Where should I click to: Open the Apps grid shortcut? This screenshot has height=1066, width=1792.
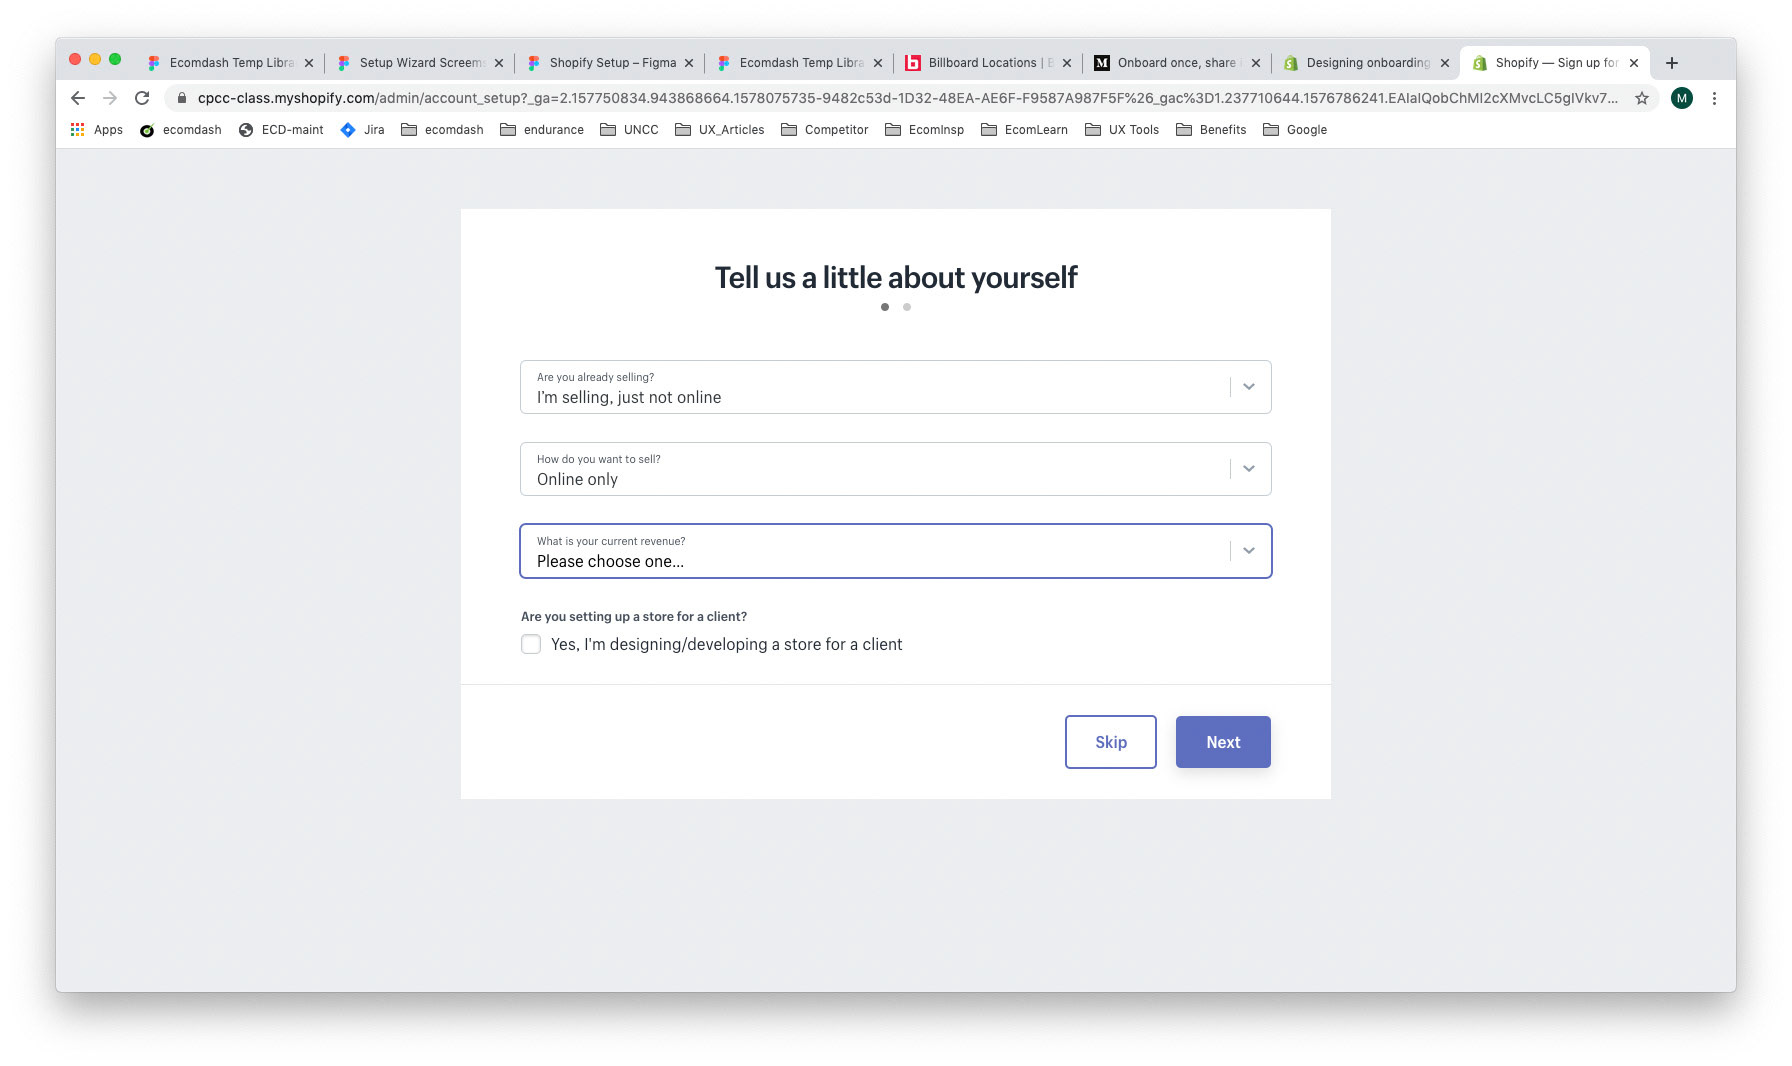97,130
